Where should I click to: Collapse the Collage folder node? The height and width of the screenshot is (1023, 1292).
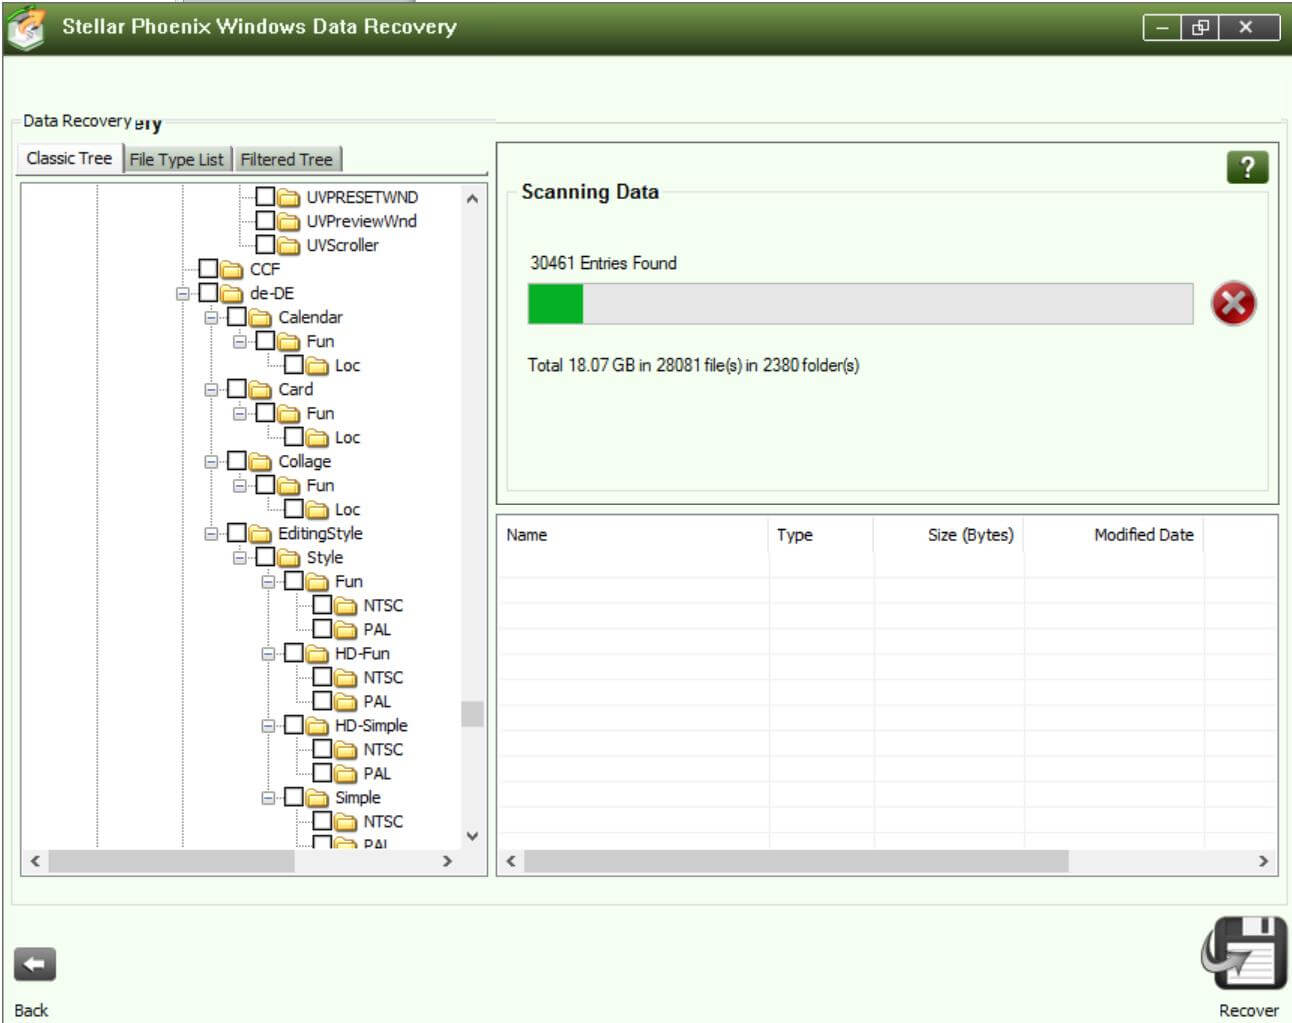[x=211, y=462]
